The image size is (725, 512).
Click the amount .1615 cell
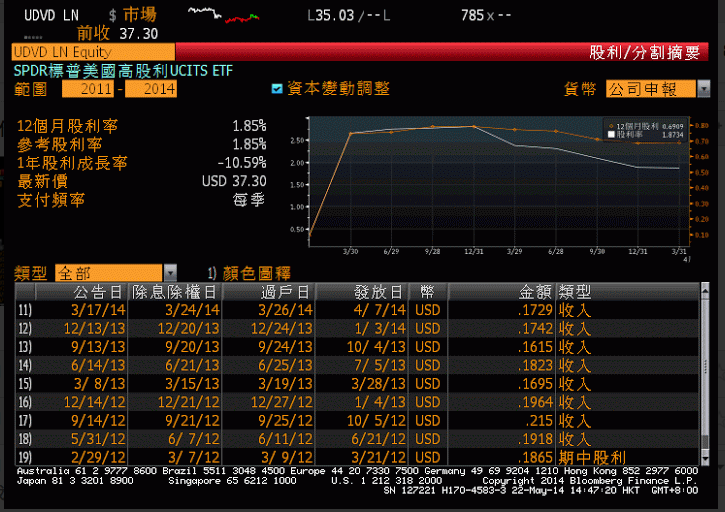(535, 347)
